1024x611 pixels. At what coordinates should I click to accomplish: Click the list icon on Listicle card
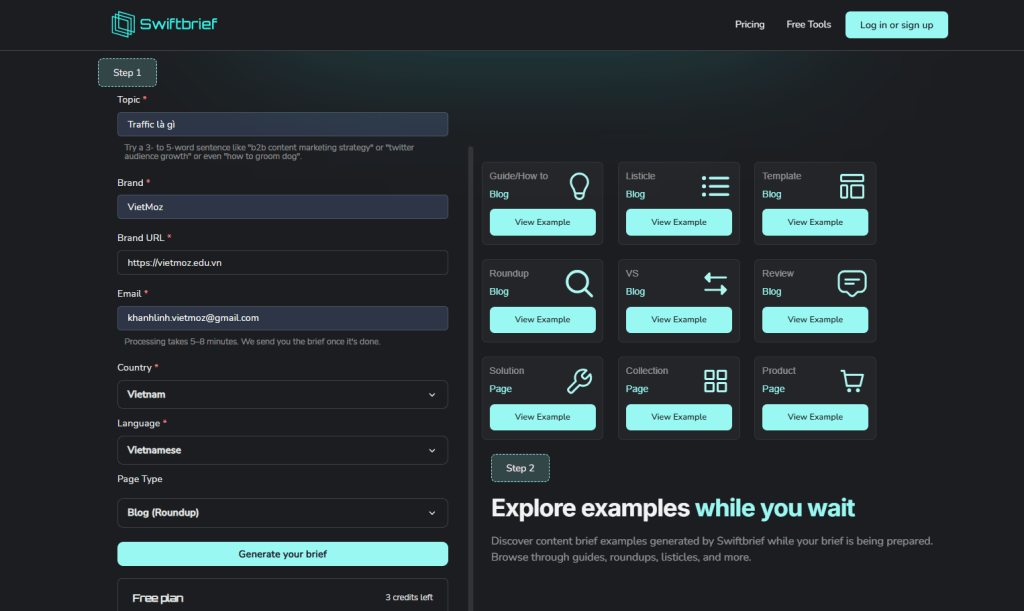click(x=715, y=185)
